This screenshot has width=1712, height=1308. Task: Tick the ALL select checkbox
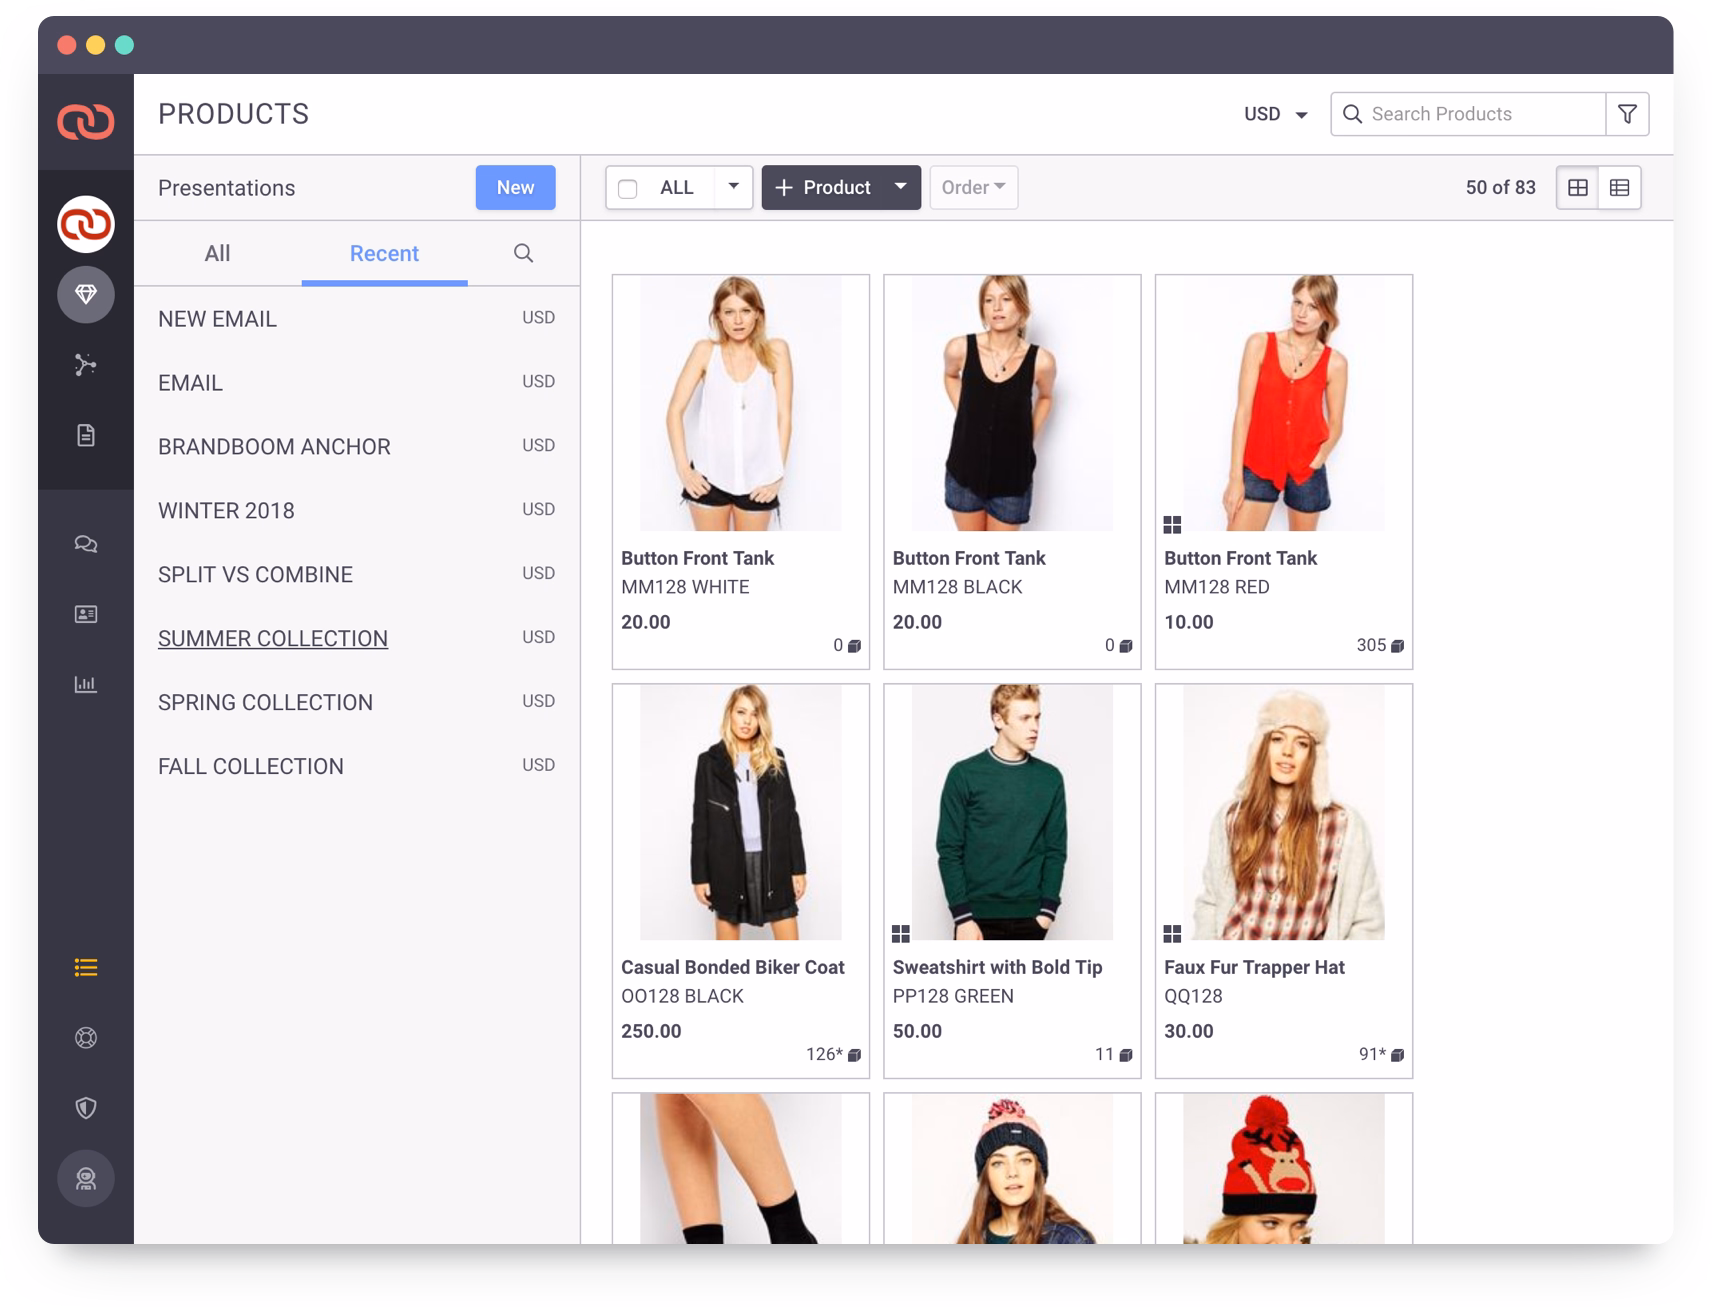[x=628, y=188]
